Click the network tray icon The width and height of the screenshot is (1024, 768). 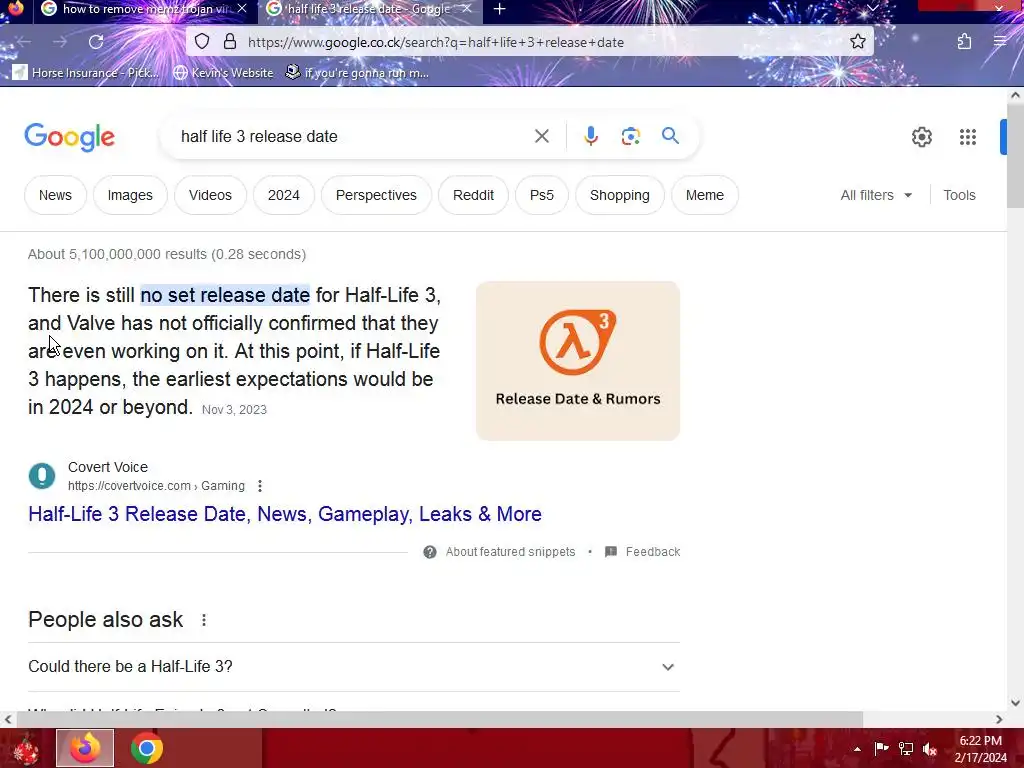coord(906,748)
